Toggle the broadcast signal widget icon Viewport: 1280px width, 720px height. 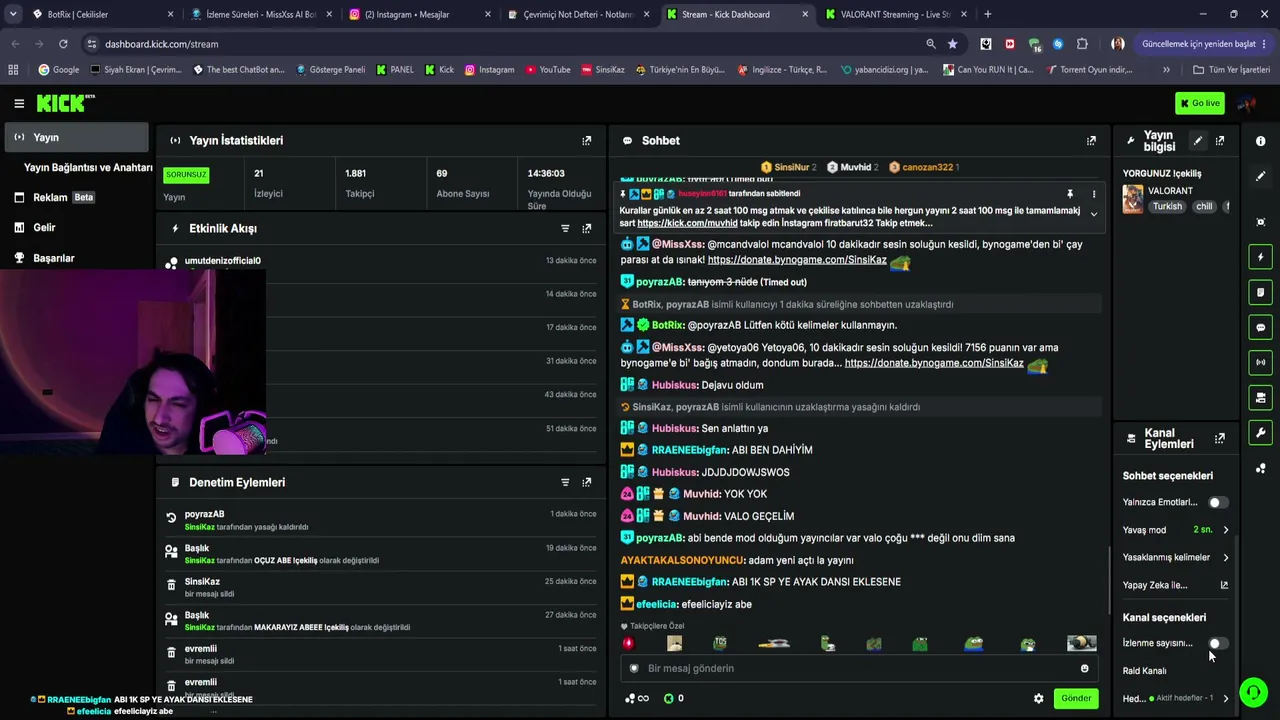click(1260, 362)
